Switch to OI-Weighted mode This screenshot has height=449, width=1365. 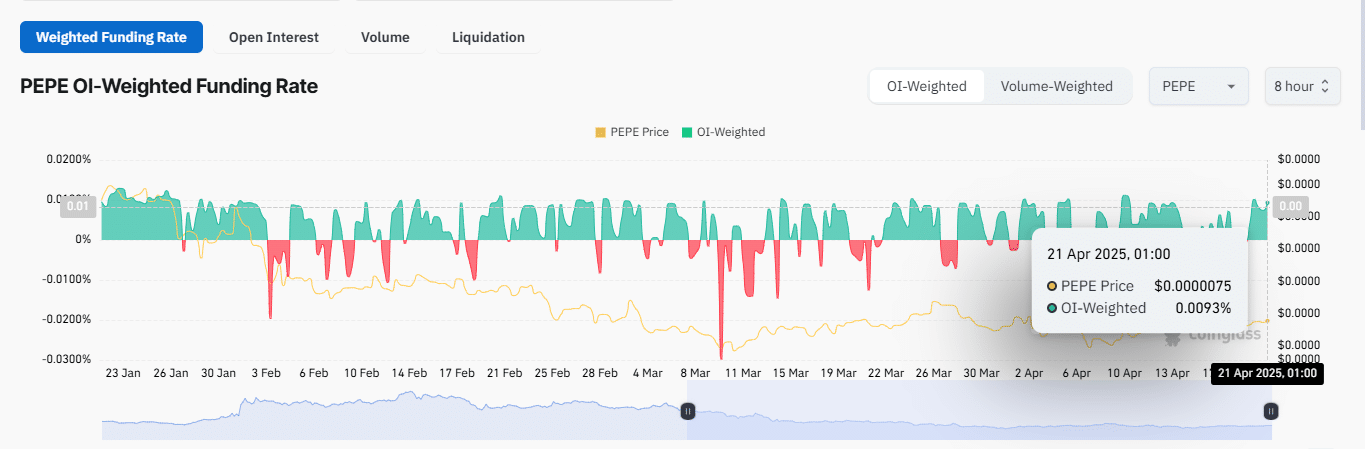click(927, 86)
